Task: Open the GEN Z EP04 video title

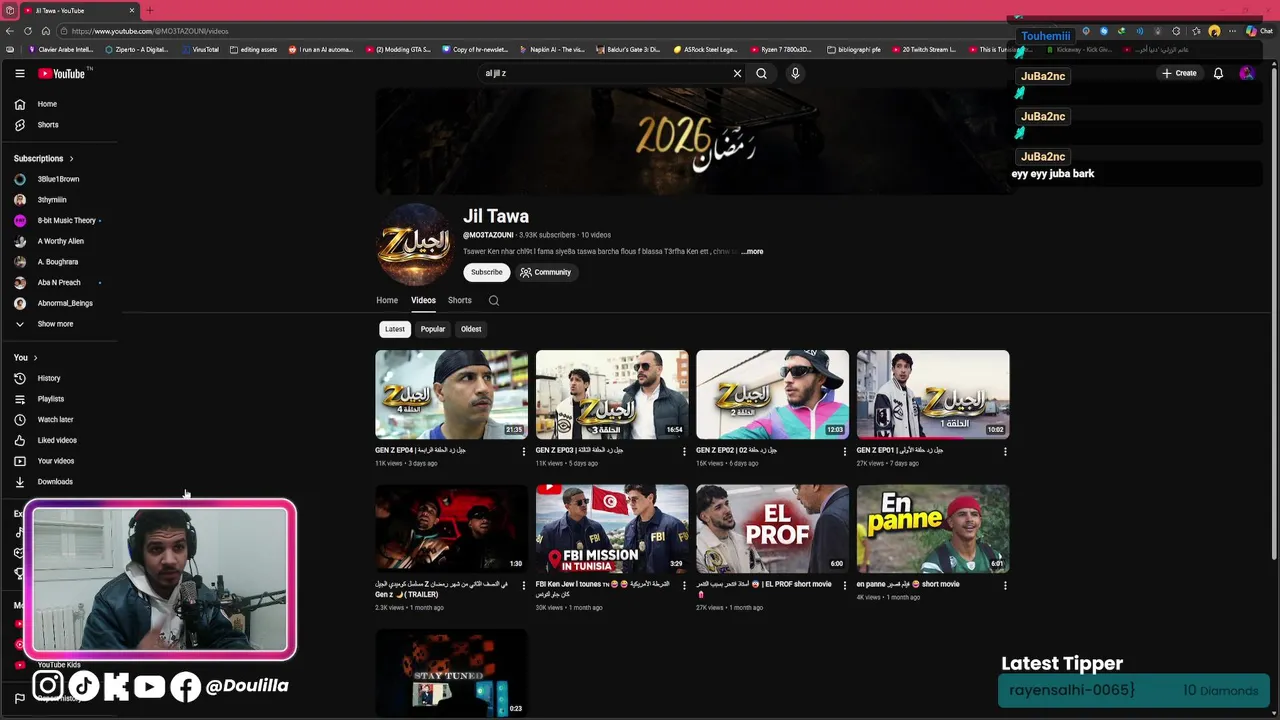Action: pos(420,450)
